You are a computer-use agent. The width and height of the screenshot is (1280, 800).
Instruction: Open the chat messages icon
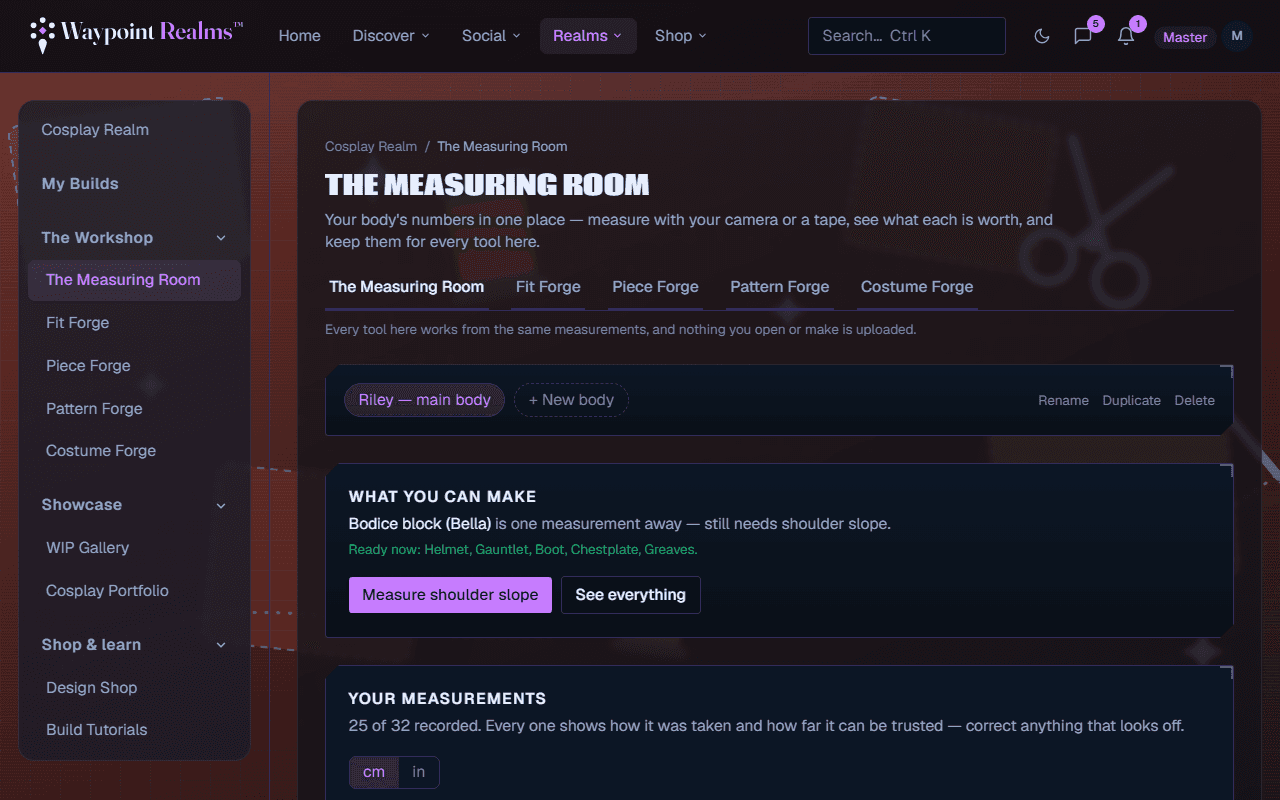pos(1083,36)
